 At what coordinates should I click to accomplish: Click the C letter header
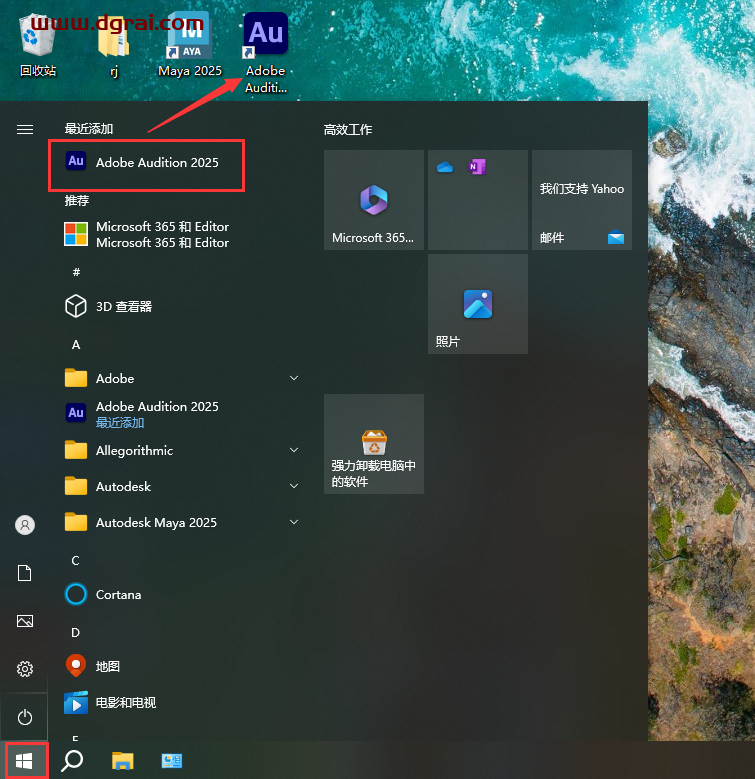pos(76,560)
